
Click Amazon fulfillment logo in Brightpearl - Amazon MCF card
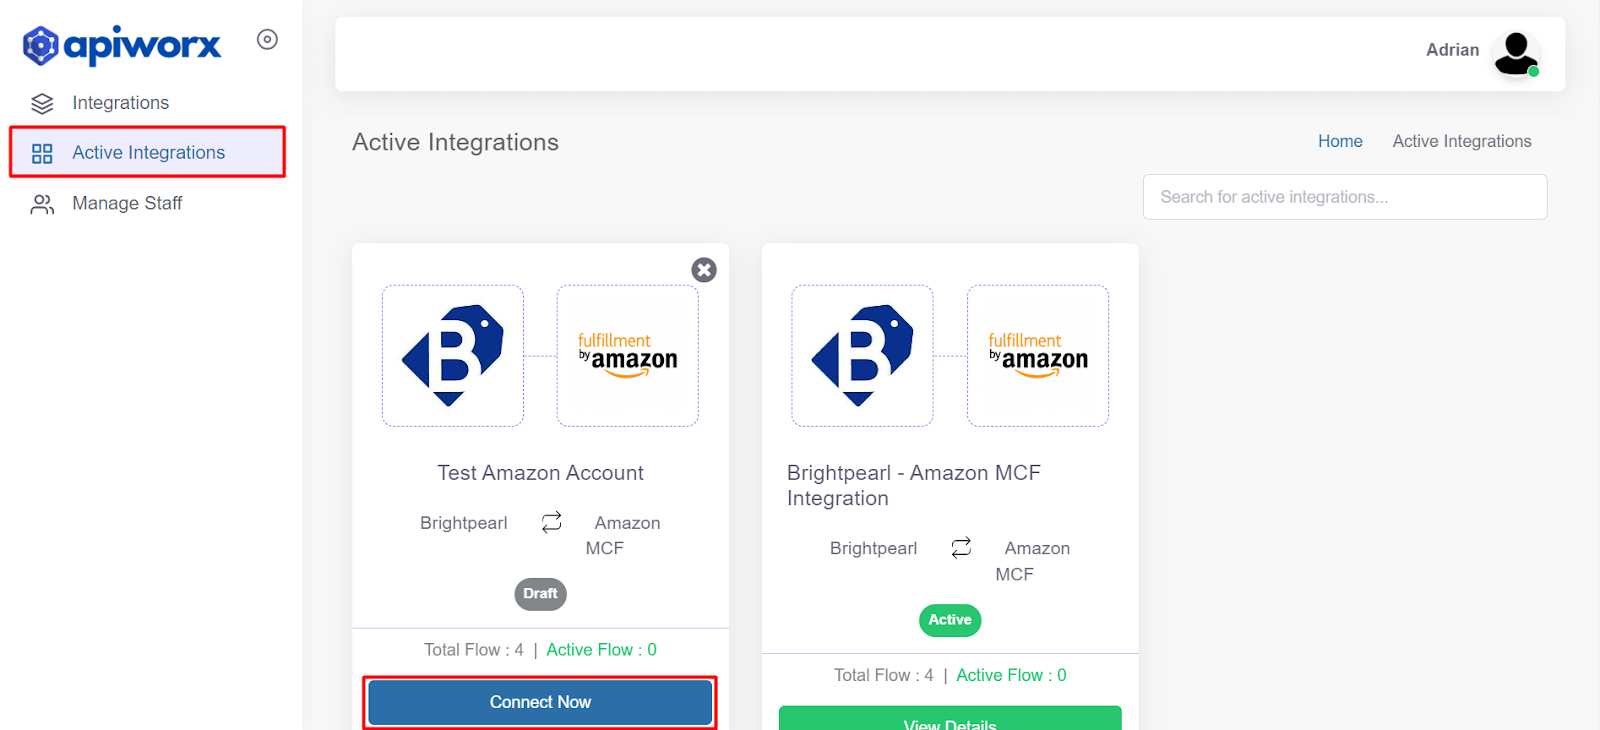(x=1038, y=356)
